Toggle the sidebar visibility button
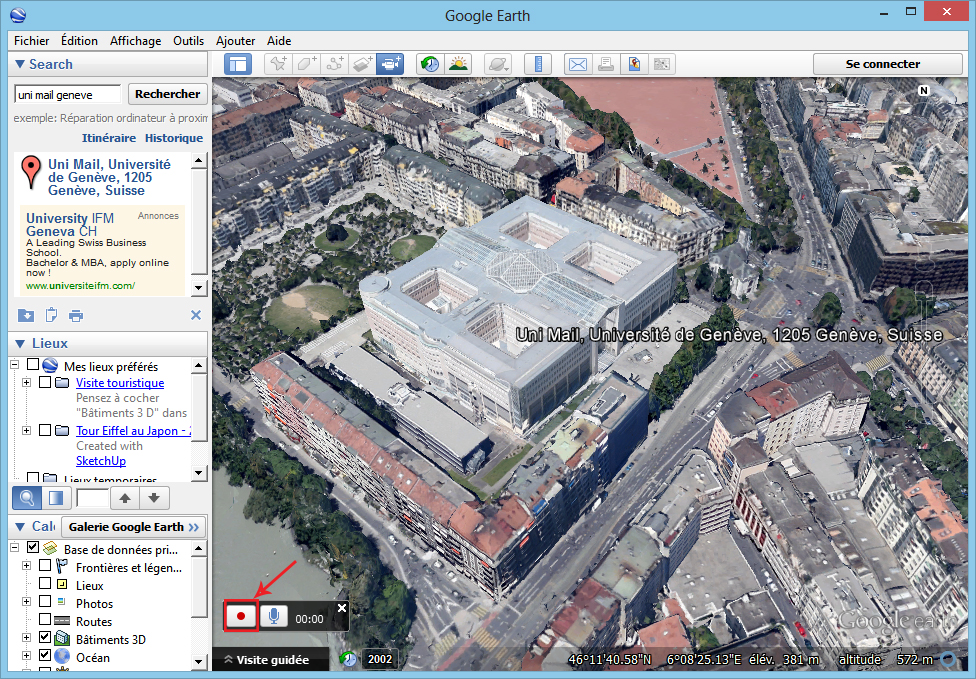This screenshot has width=976, height=679. coord(238,64)
